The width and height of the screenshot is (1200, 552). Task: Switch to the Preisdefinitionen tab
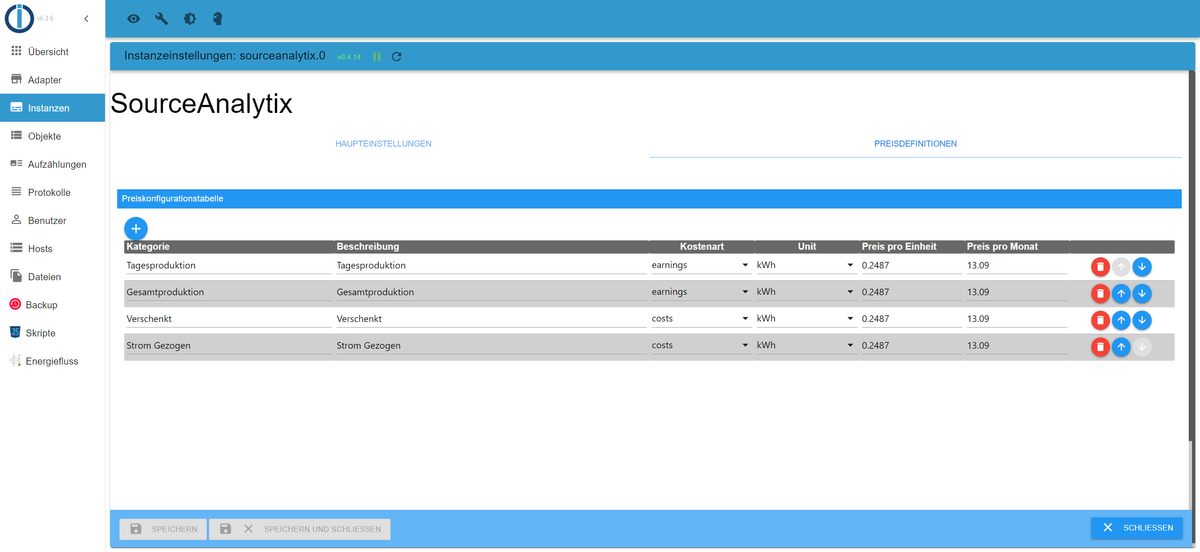[915, 144]
